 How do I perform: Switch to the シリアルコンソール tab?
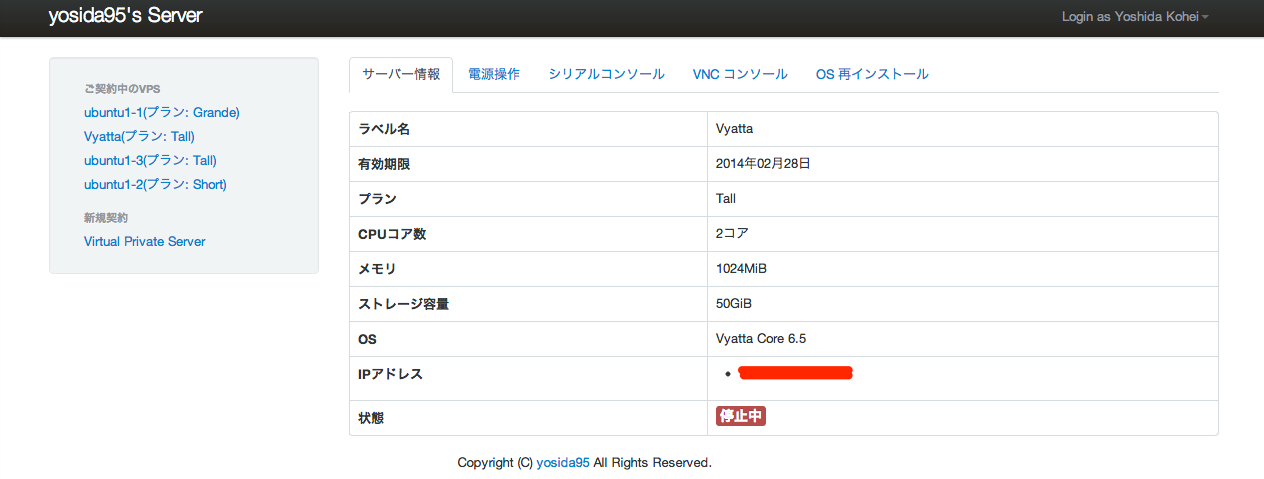point(606,75)
